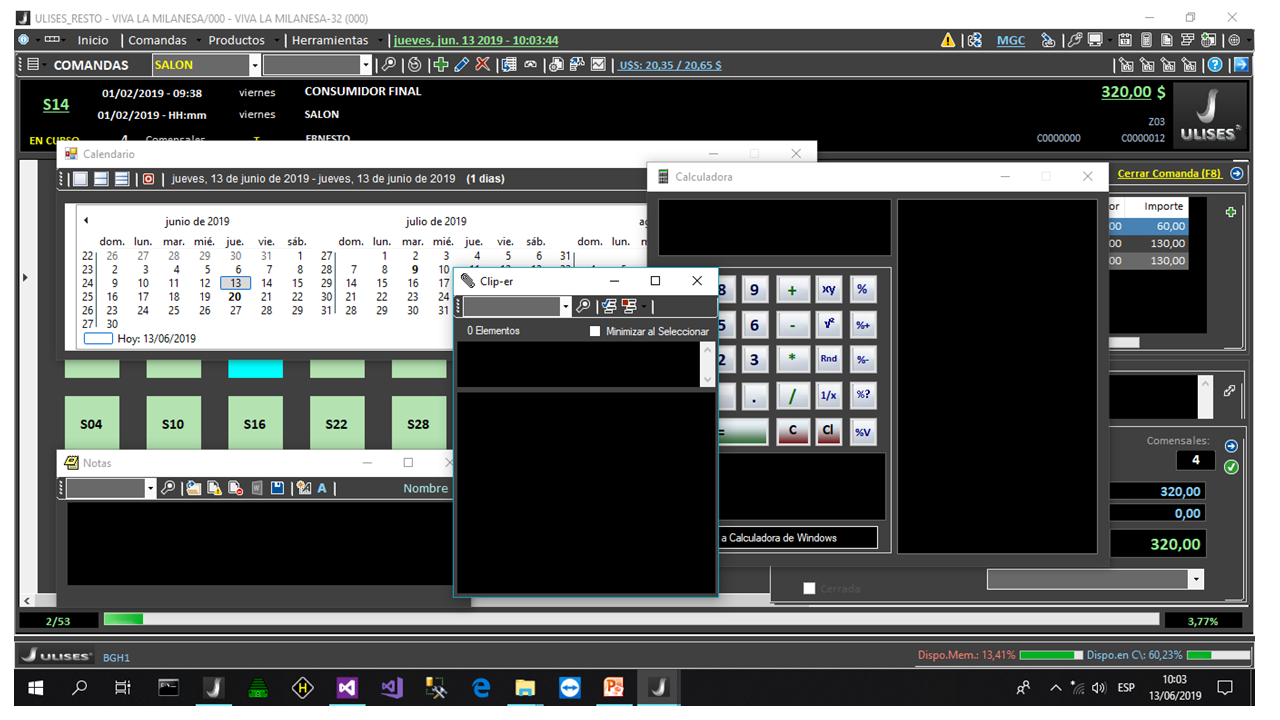
Task: Open the Notas toolbar combo box dropdown
Action: 151,489
